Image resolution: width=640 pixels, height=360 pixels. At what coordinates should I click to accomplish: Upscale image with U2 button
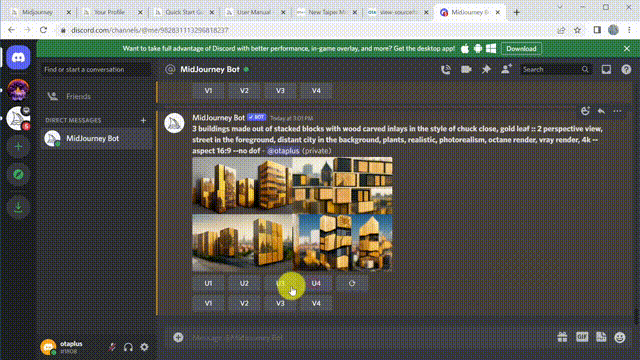244,283
